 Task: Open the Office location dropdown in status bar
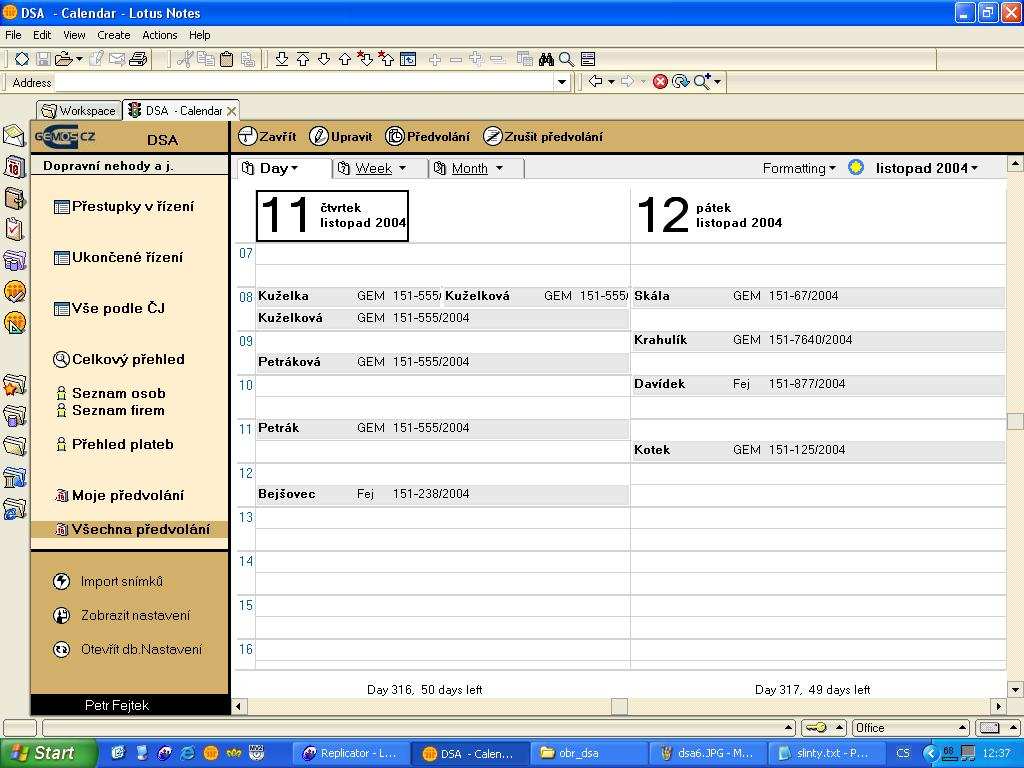tap(912, 728)
